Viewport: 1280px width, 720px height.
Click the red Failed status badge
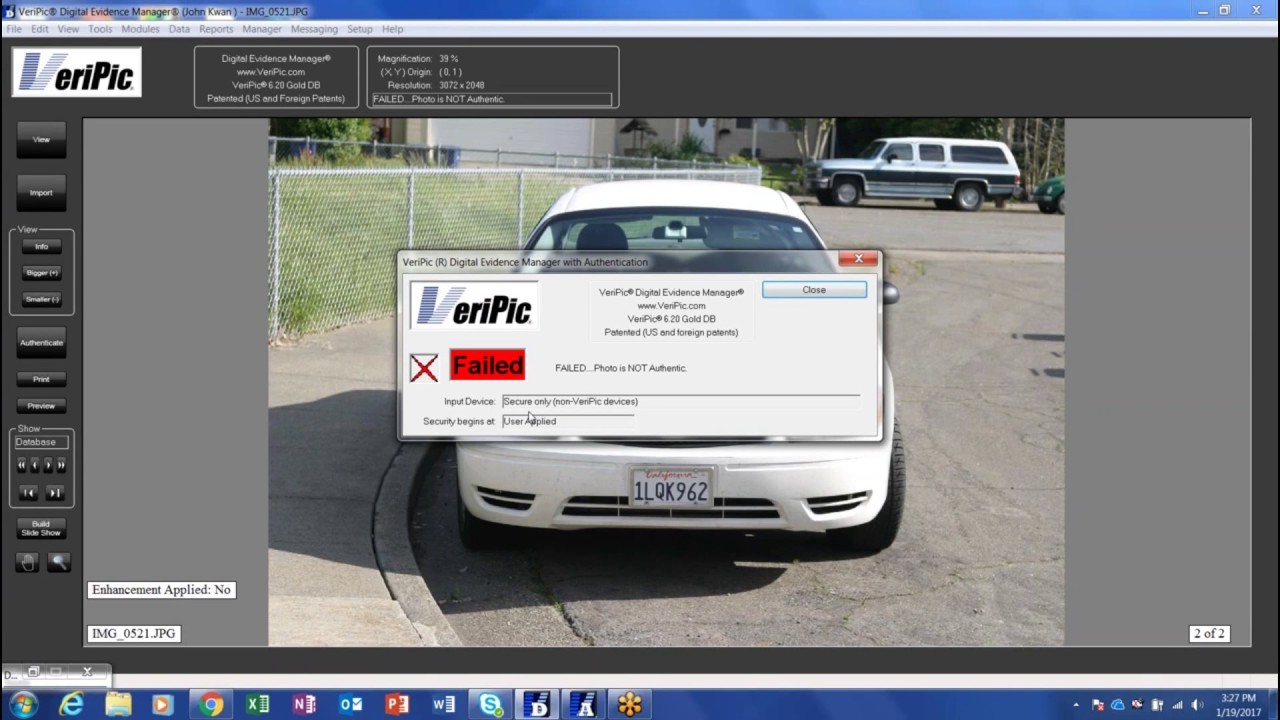click(x=487, y=365)
